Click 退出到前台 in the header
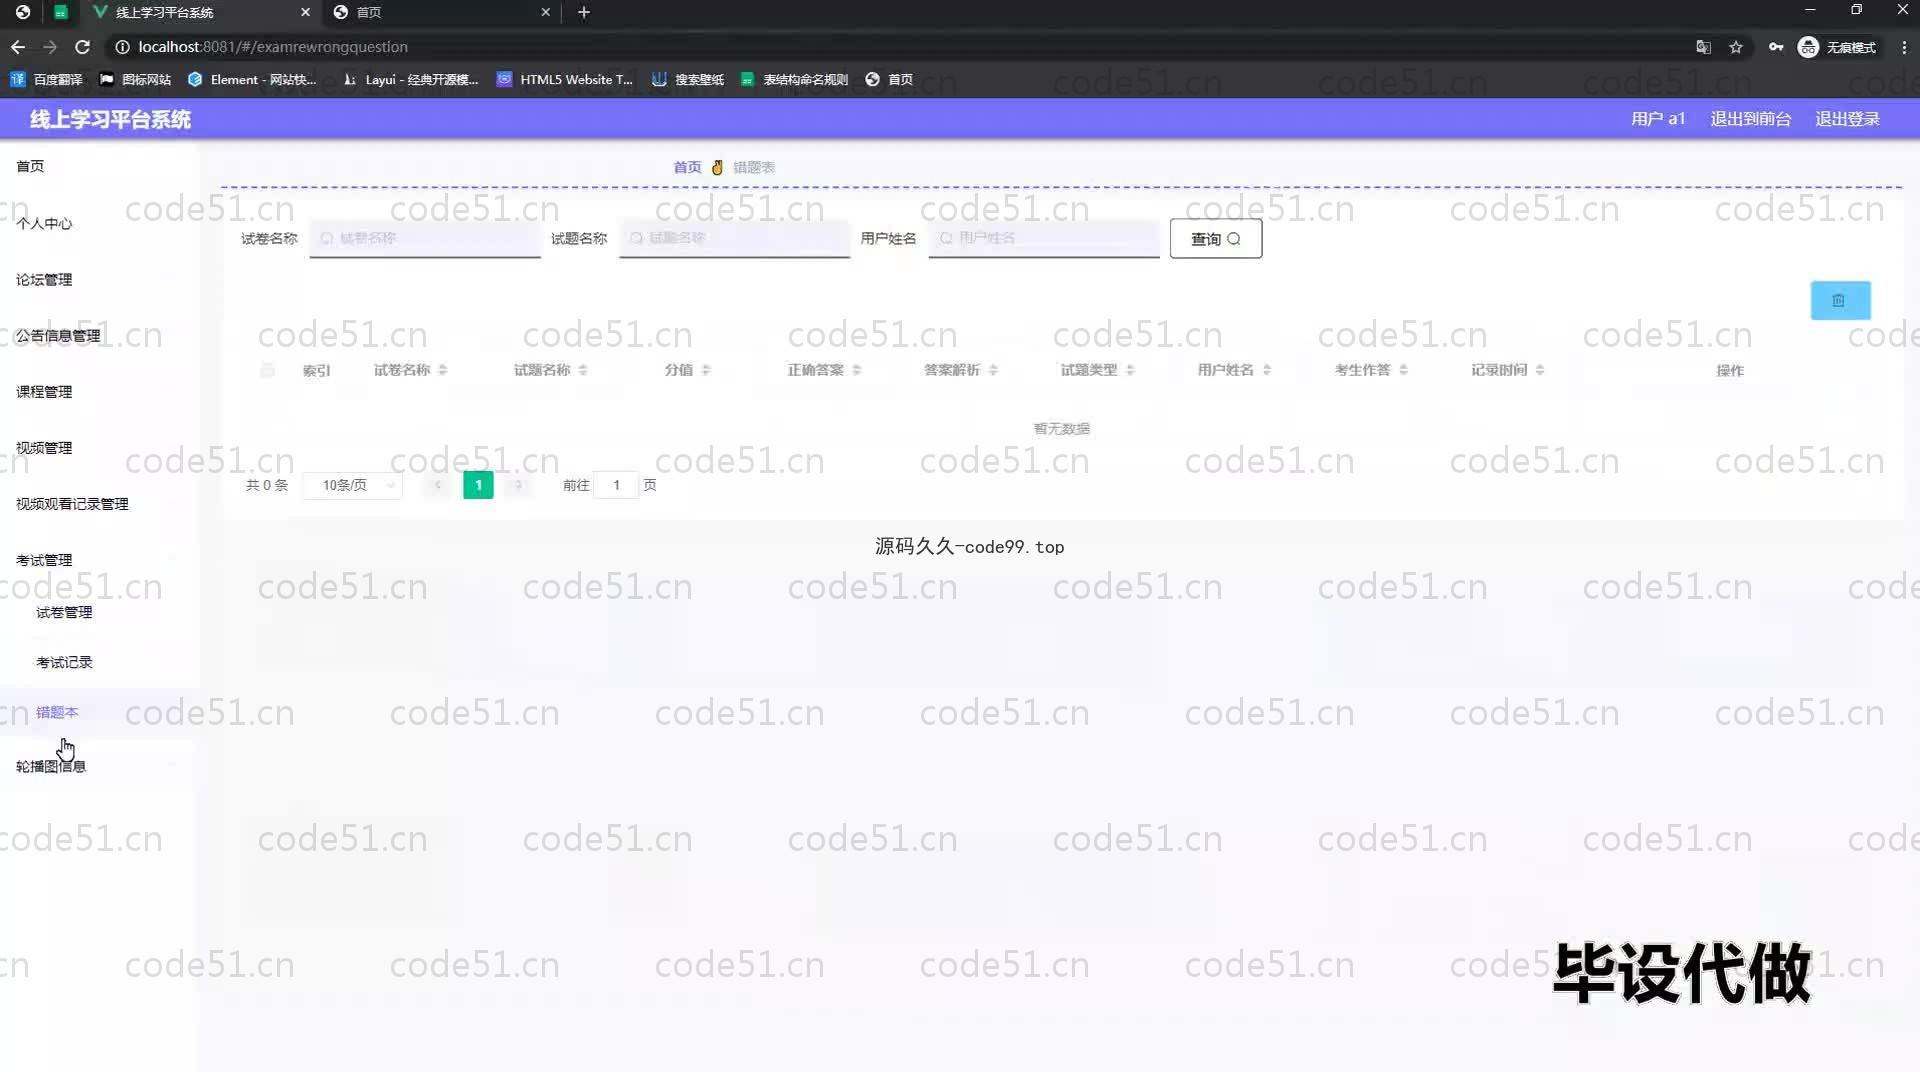Image resolution: width=1920 pixels, height=1072 pixels. click(x=1750, y=119)
